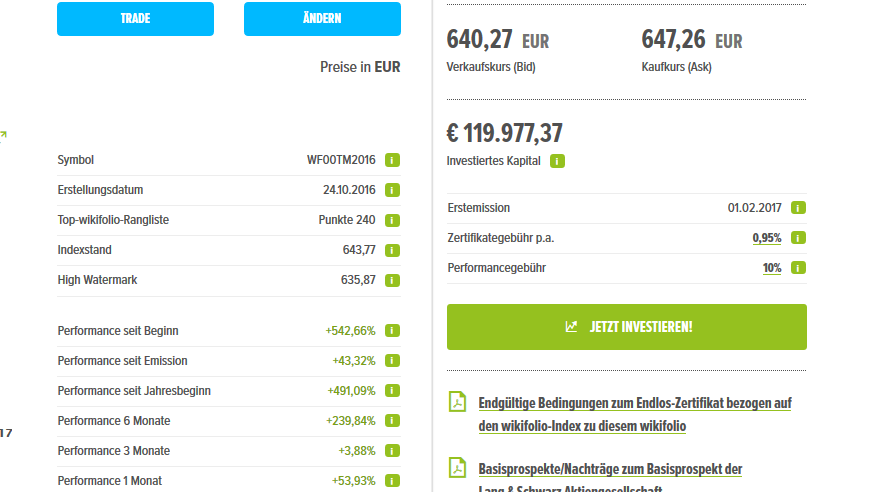This screenshot has height=492, width=871.
Task: Click the info icon next to Symbol
Action: [393, 160]
